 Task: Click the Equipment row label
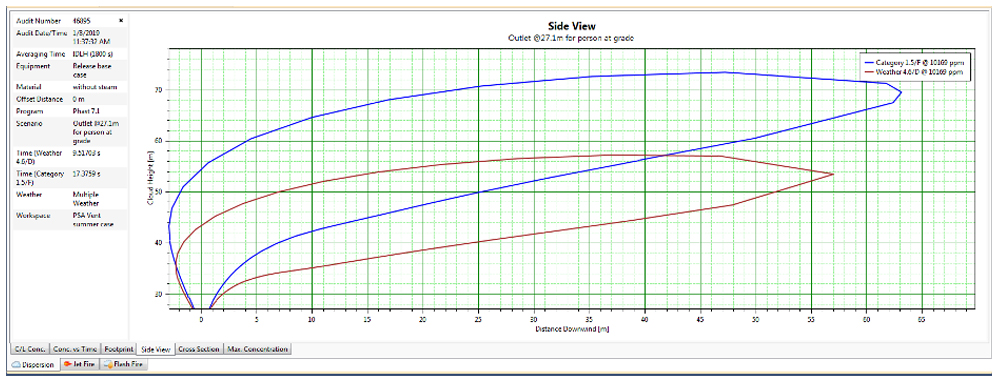click(32, 66)
